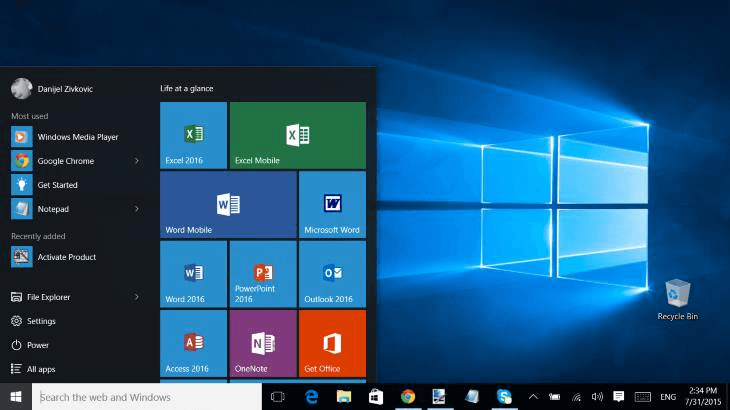Launch the OneNote tile
Image resolution: width=730 pixels, height=410 pixels.
[263, 342]
